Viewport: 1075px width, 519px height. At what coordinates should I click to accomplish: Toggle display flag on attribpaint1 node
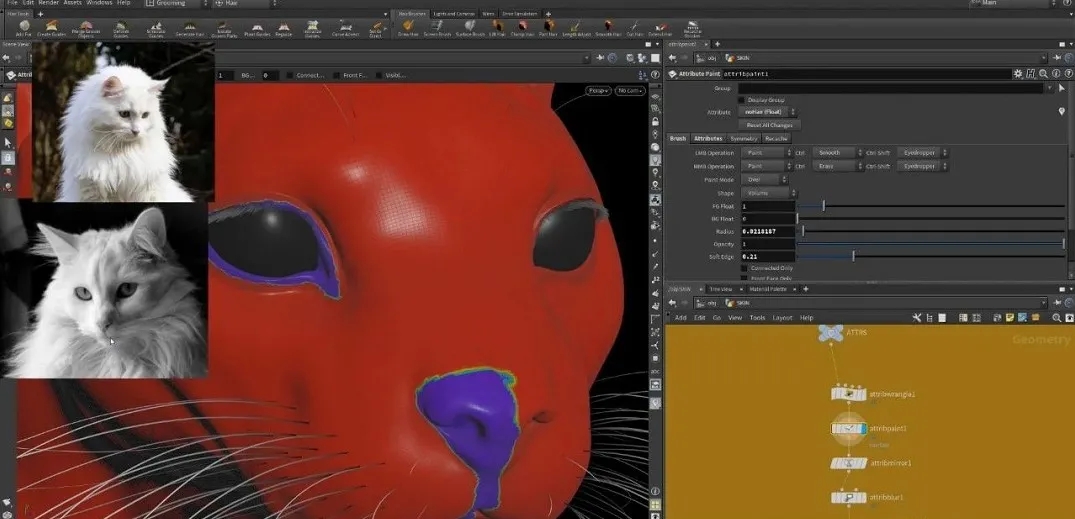click(862, 429)
